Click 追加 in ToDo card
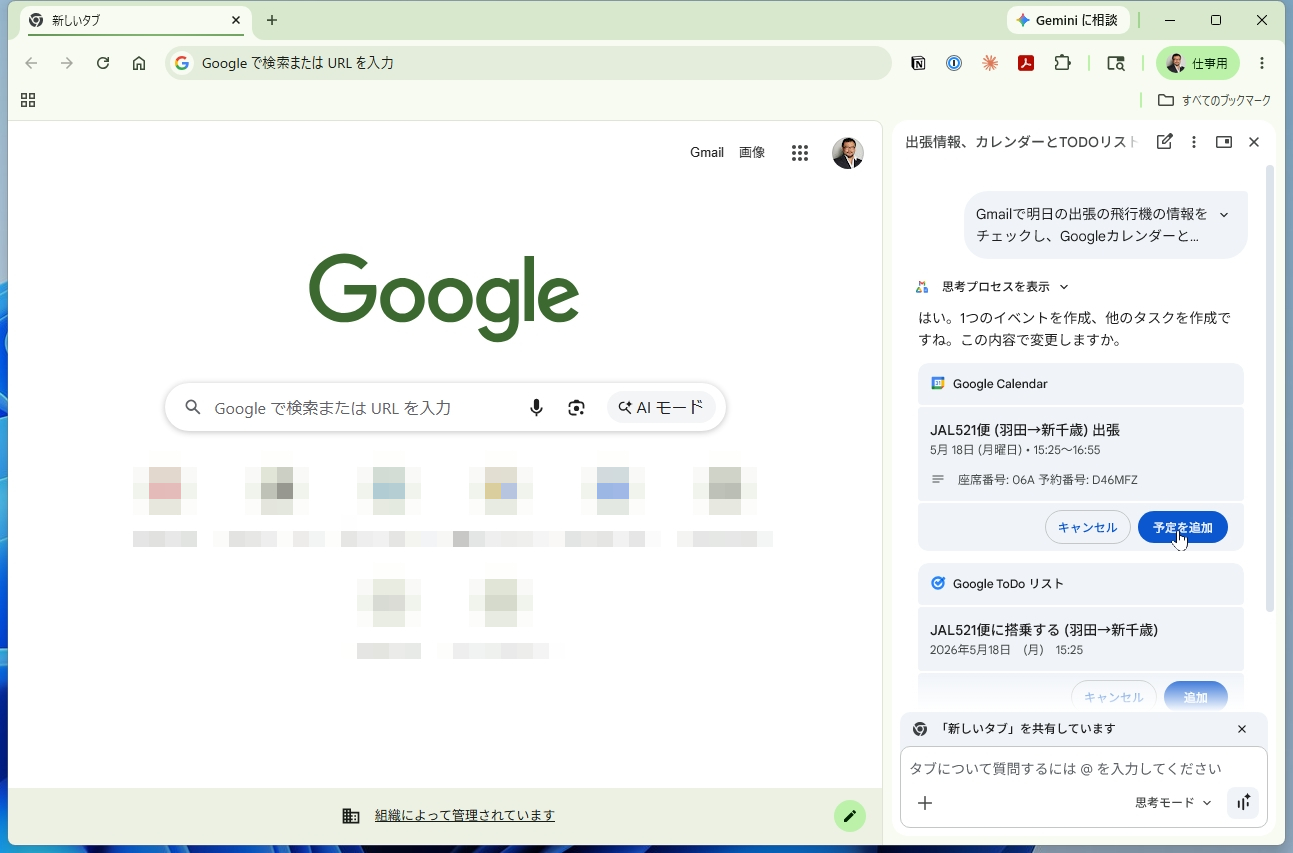The height and width of the screenshot is (853, 1293). (x=1196, y=696)
